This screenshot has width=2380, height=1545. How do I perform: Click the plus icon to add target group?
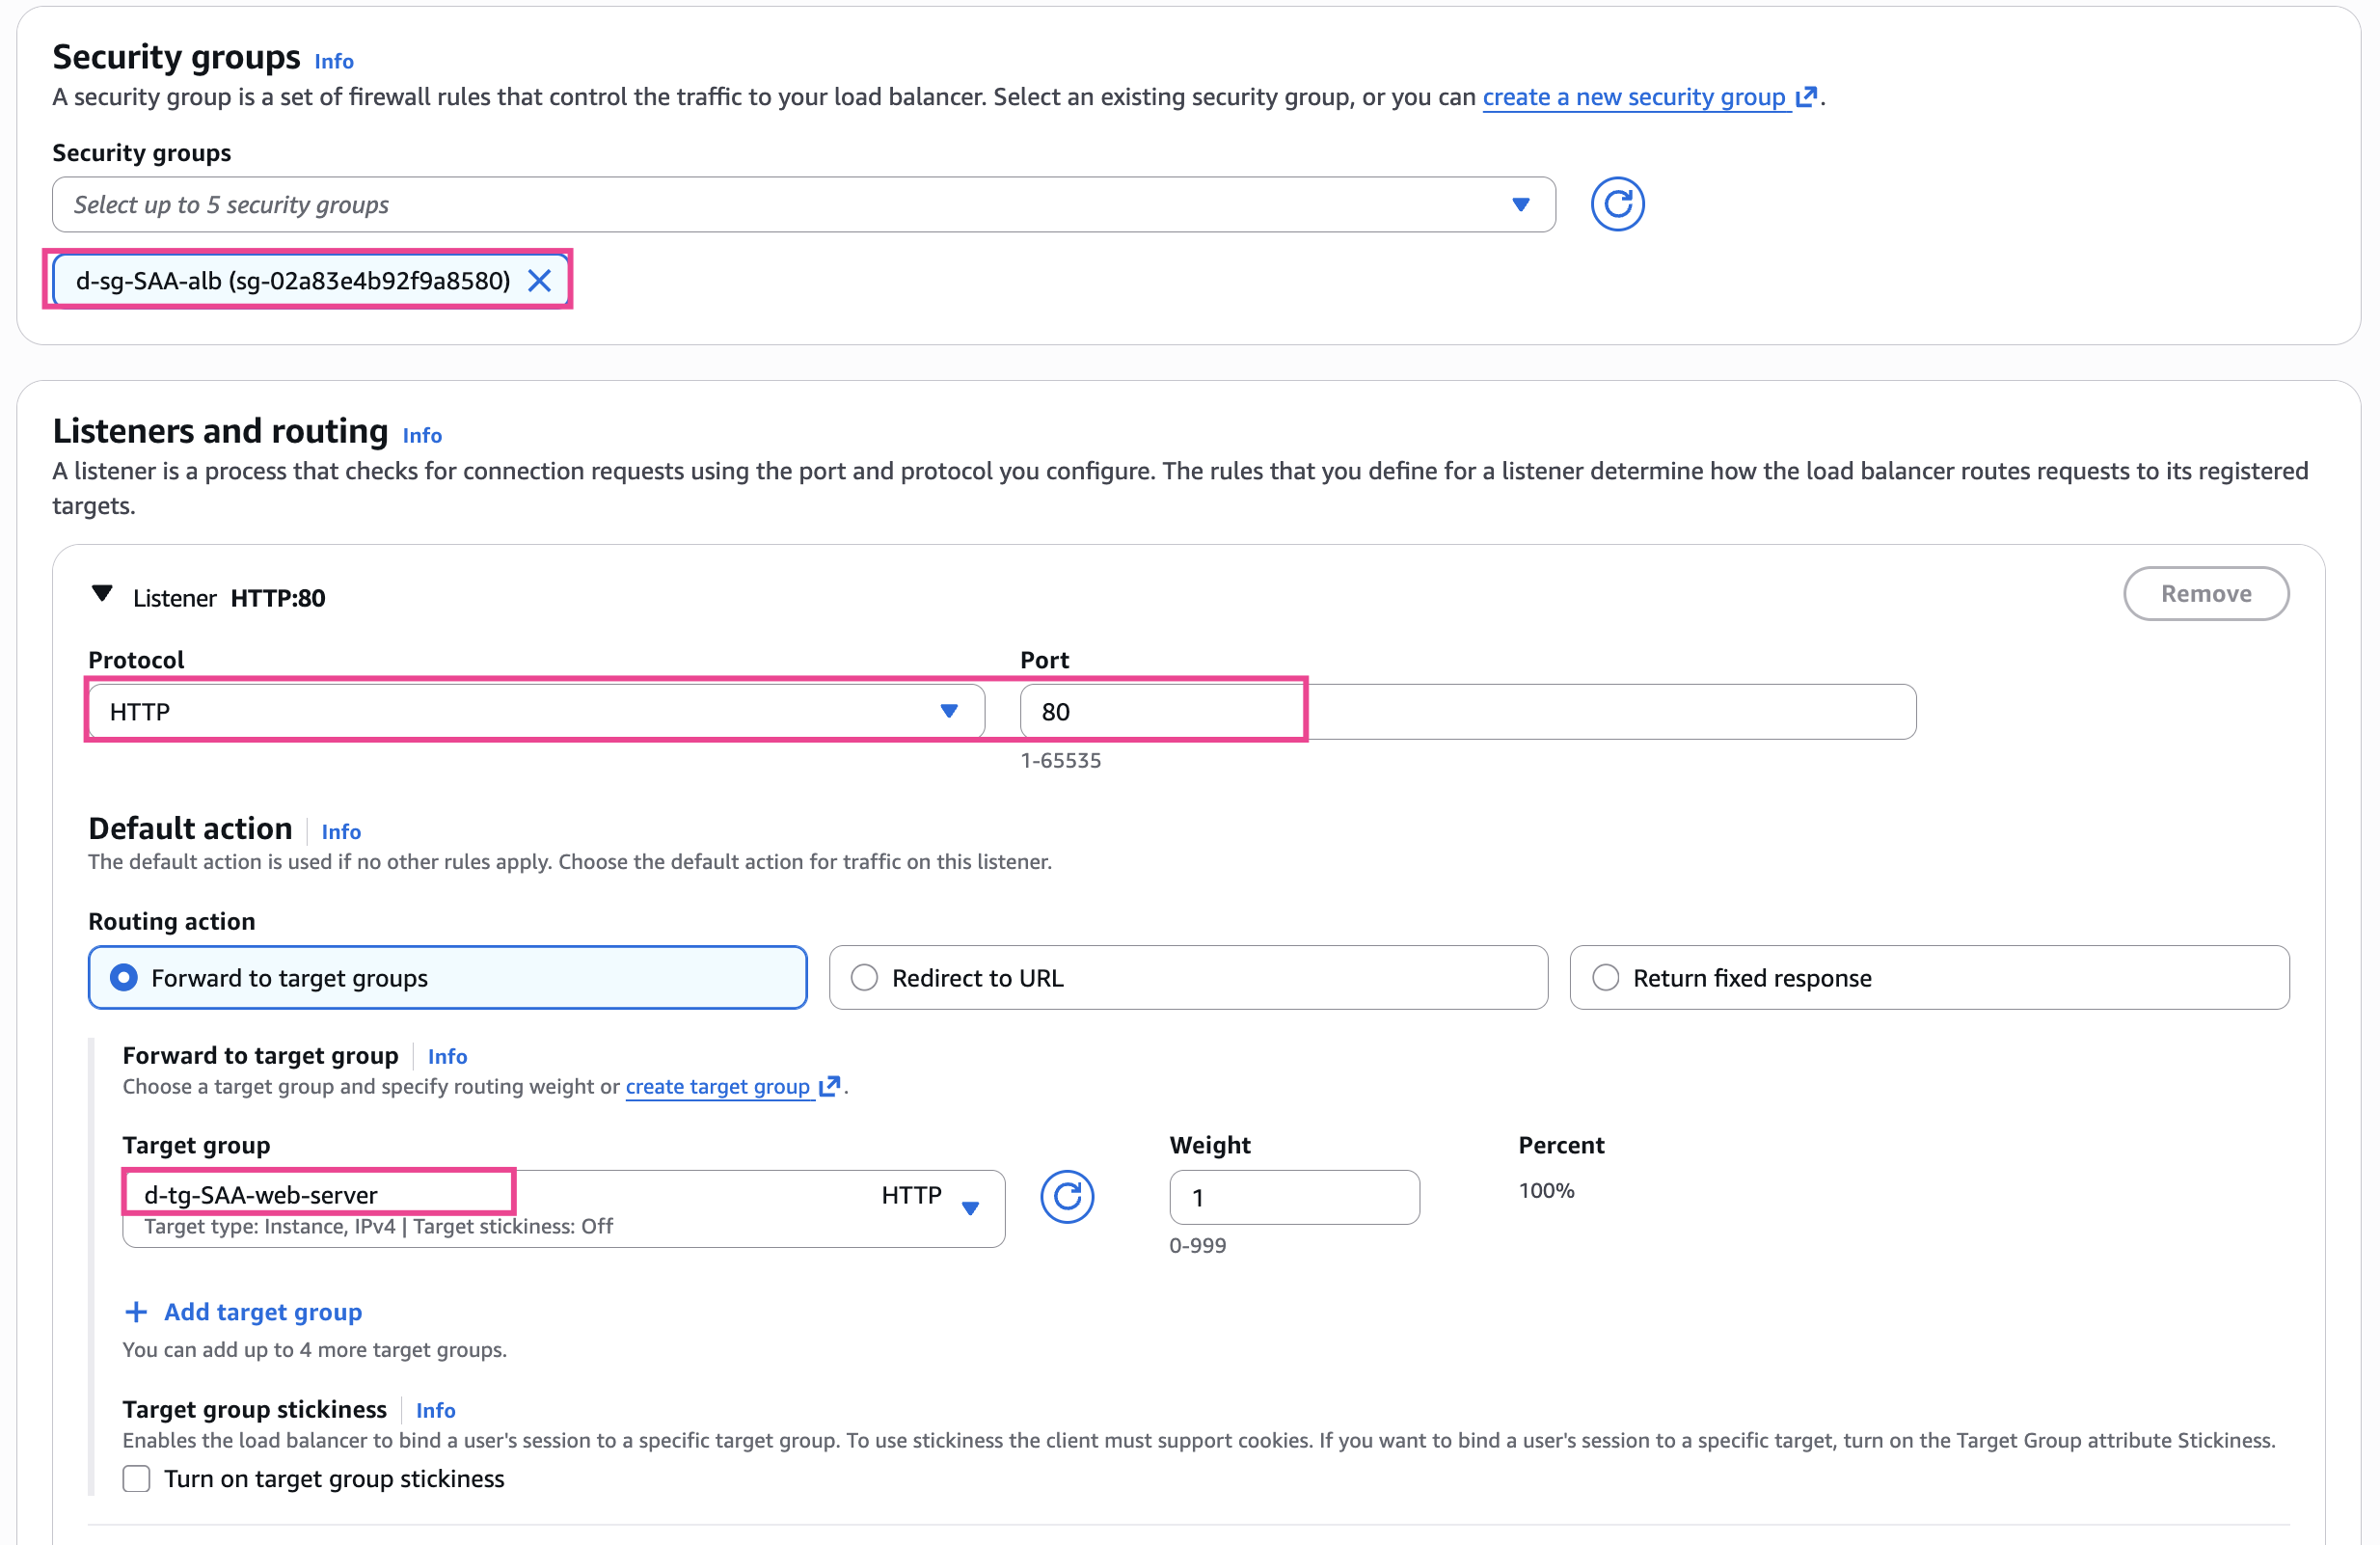pos(136,1311)
